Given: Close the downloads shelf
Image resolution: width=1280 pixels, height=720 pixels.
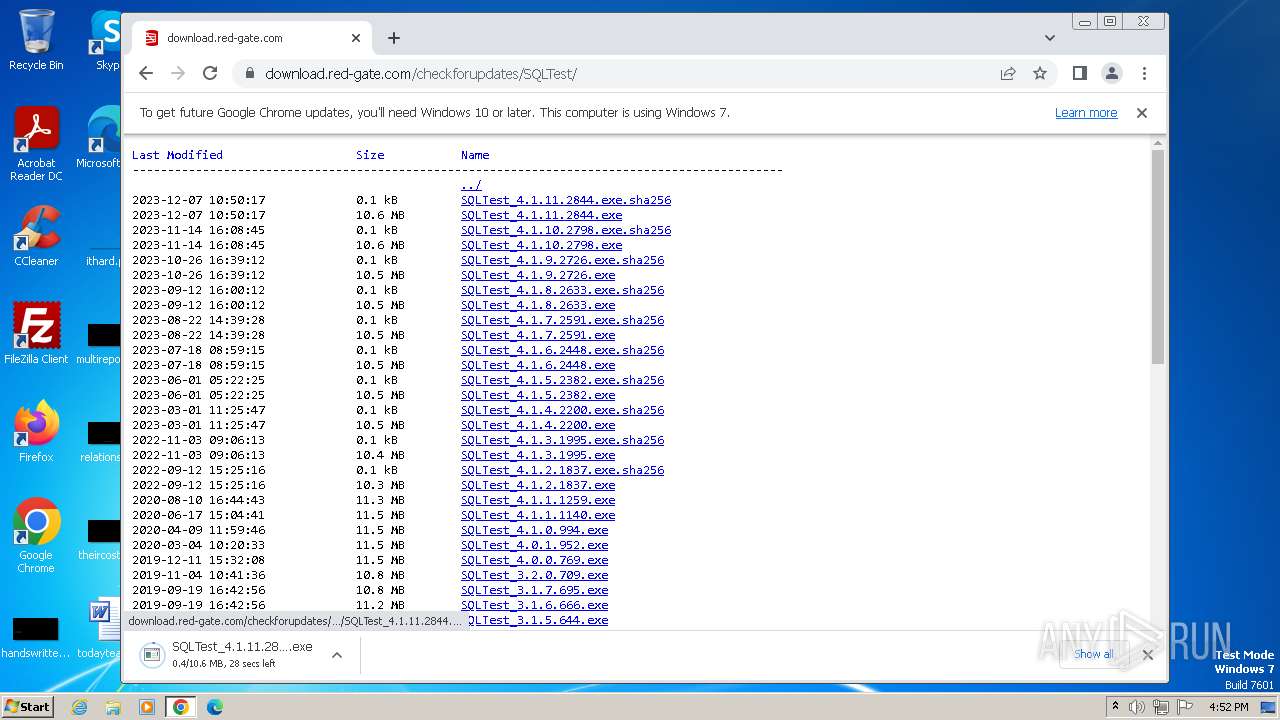Looking at the screenshot, I should (1147, 655).
